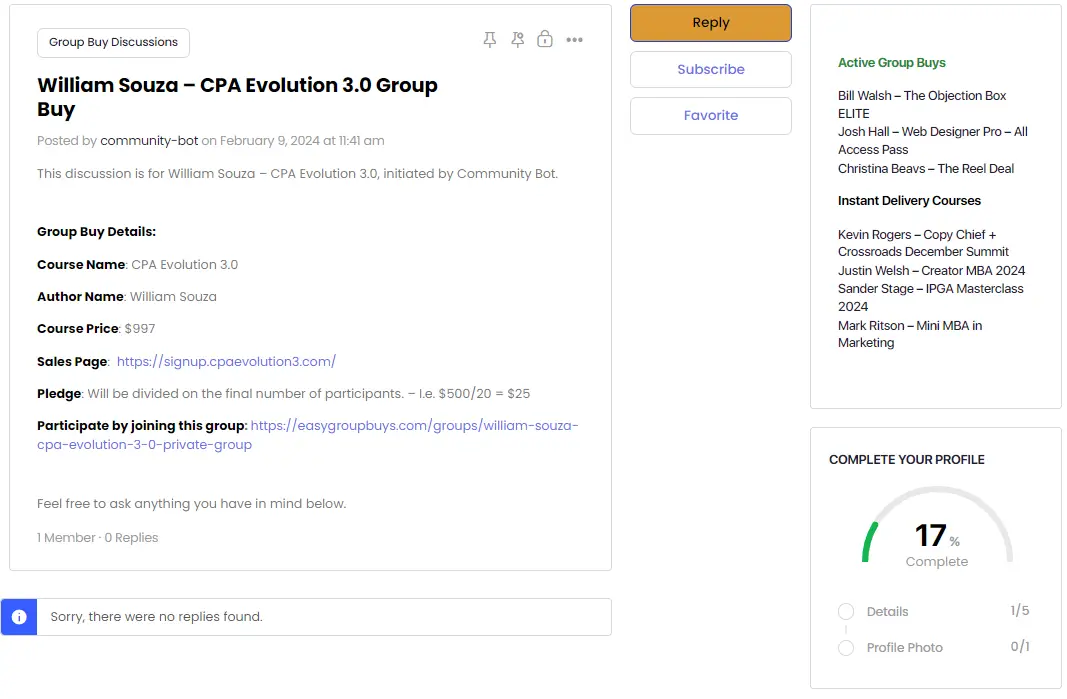Open Christina Beavs – The Reel Deal
Image resolution: width=1067 pixels, height=699 pixels.
point(925,169)
